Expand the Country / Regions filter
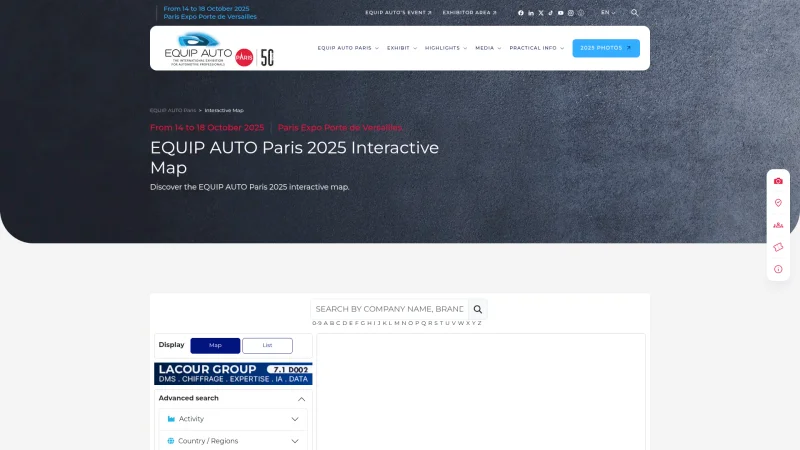 point(233,441)
